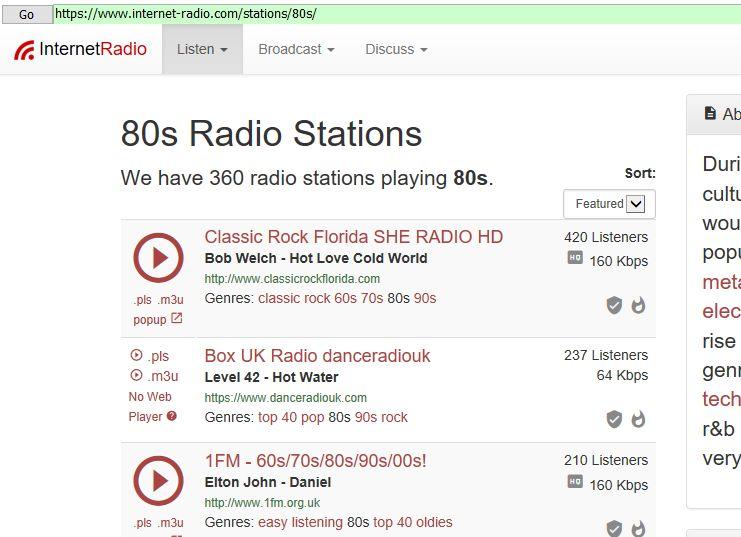
Task: Play Classic Rock Florida SHE RADIO HD station
Action: click(158, 258)
